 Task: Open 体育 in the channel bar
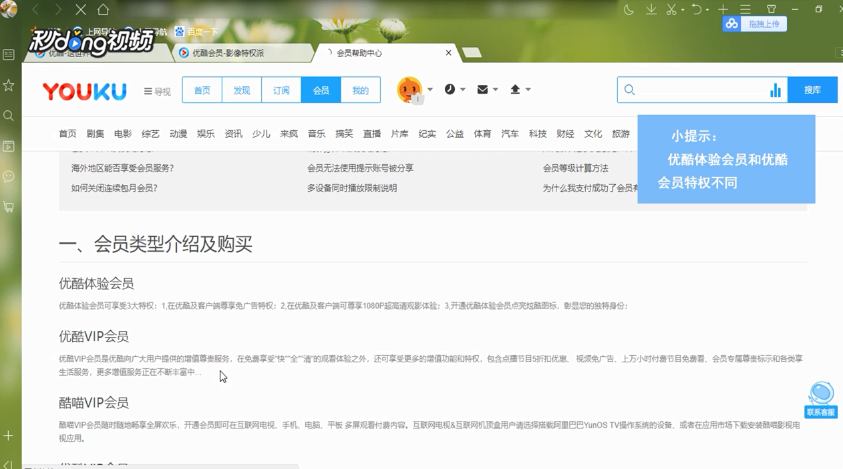point(482,133)
